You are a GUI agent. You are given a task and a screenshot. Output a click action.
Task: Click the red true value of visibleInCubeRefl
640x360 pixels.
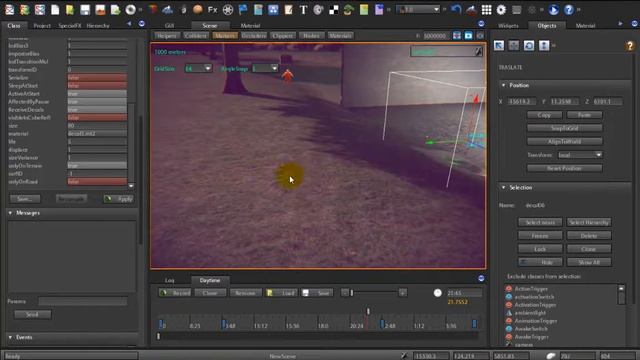[x=97, y=118]
